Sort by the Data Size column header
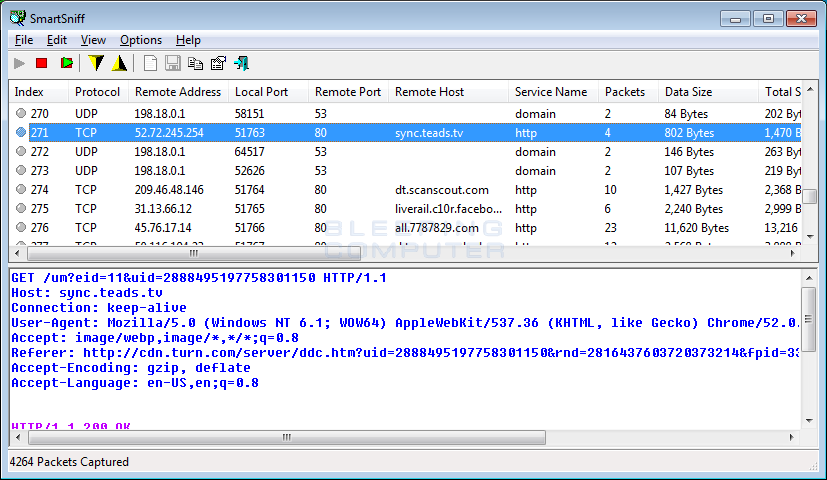Viewport: 827px width, 480px height. 708,92
